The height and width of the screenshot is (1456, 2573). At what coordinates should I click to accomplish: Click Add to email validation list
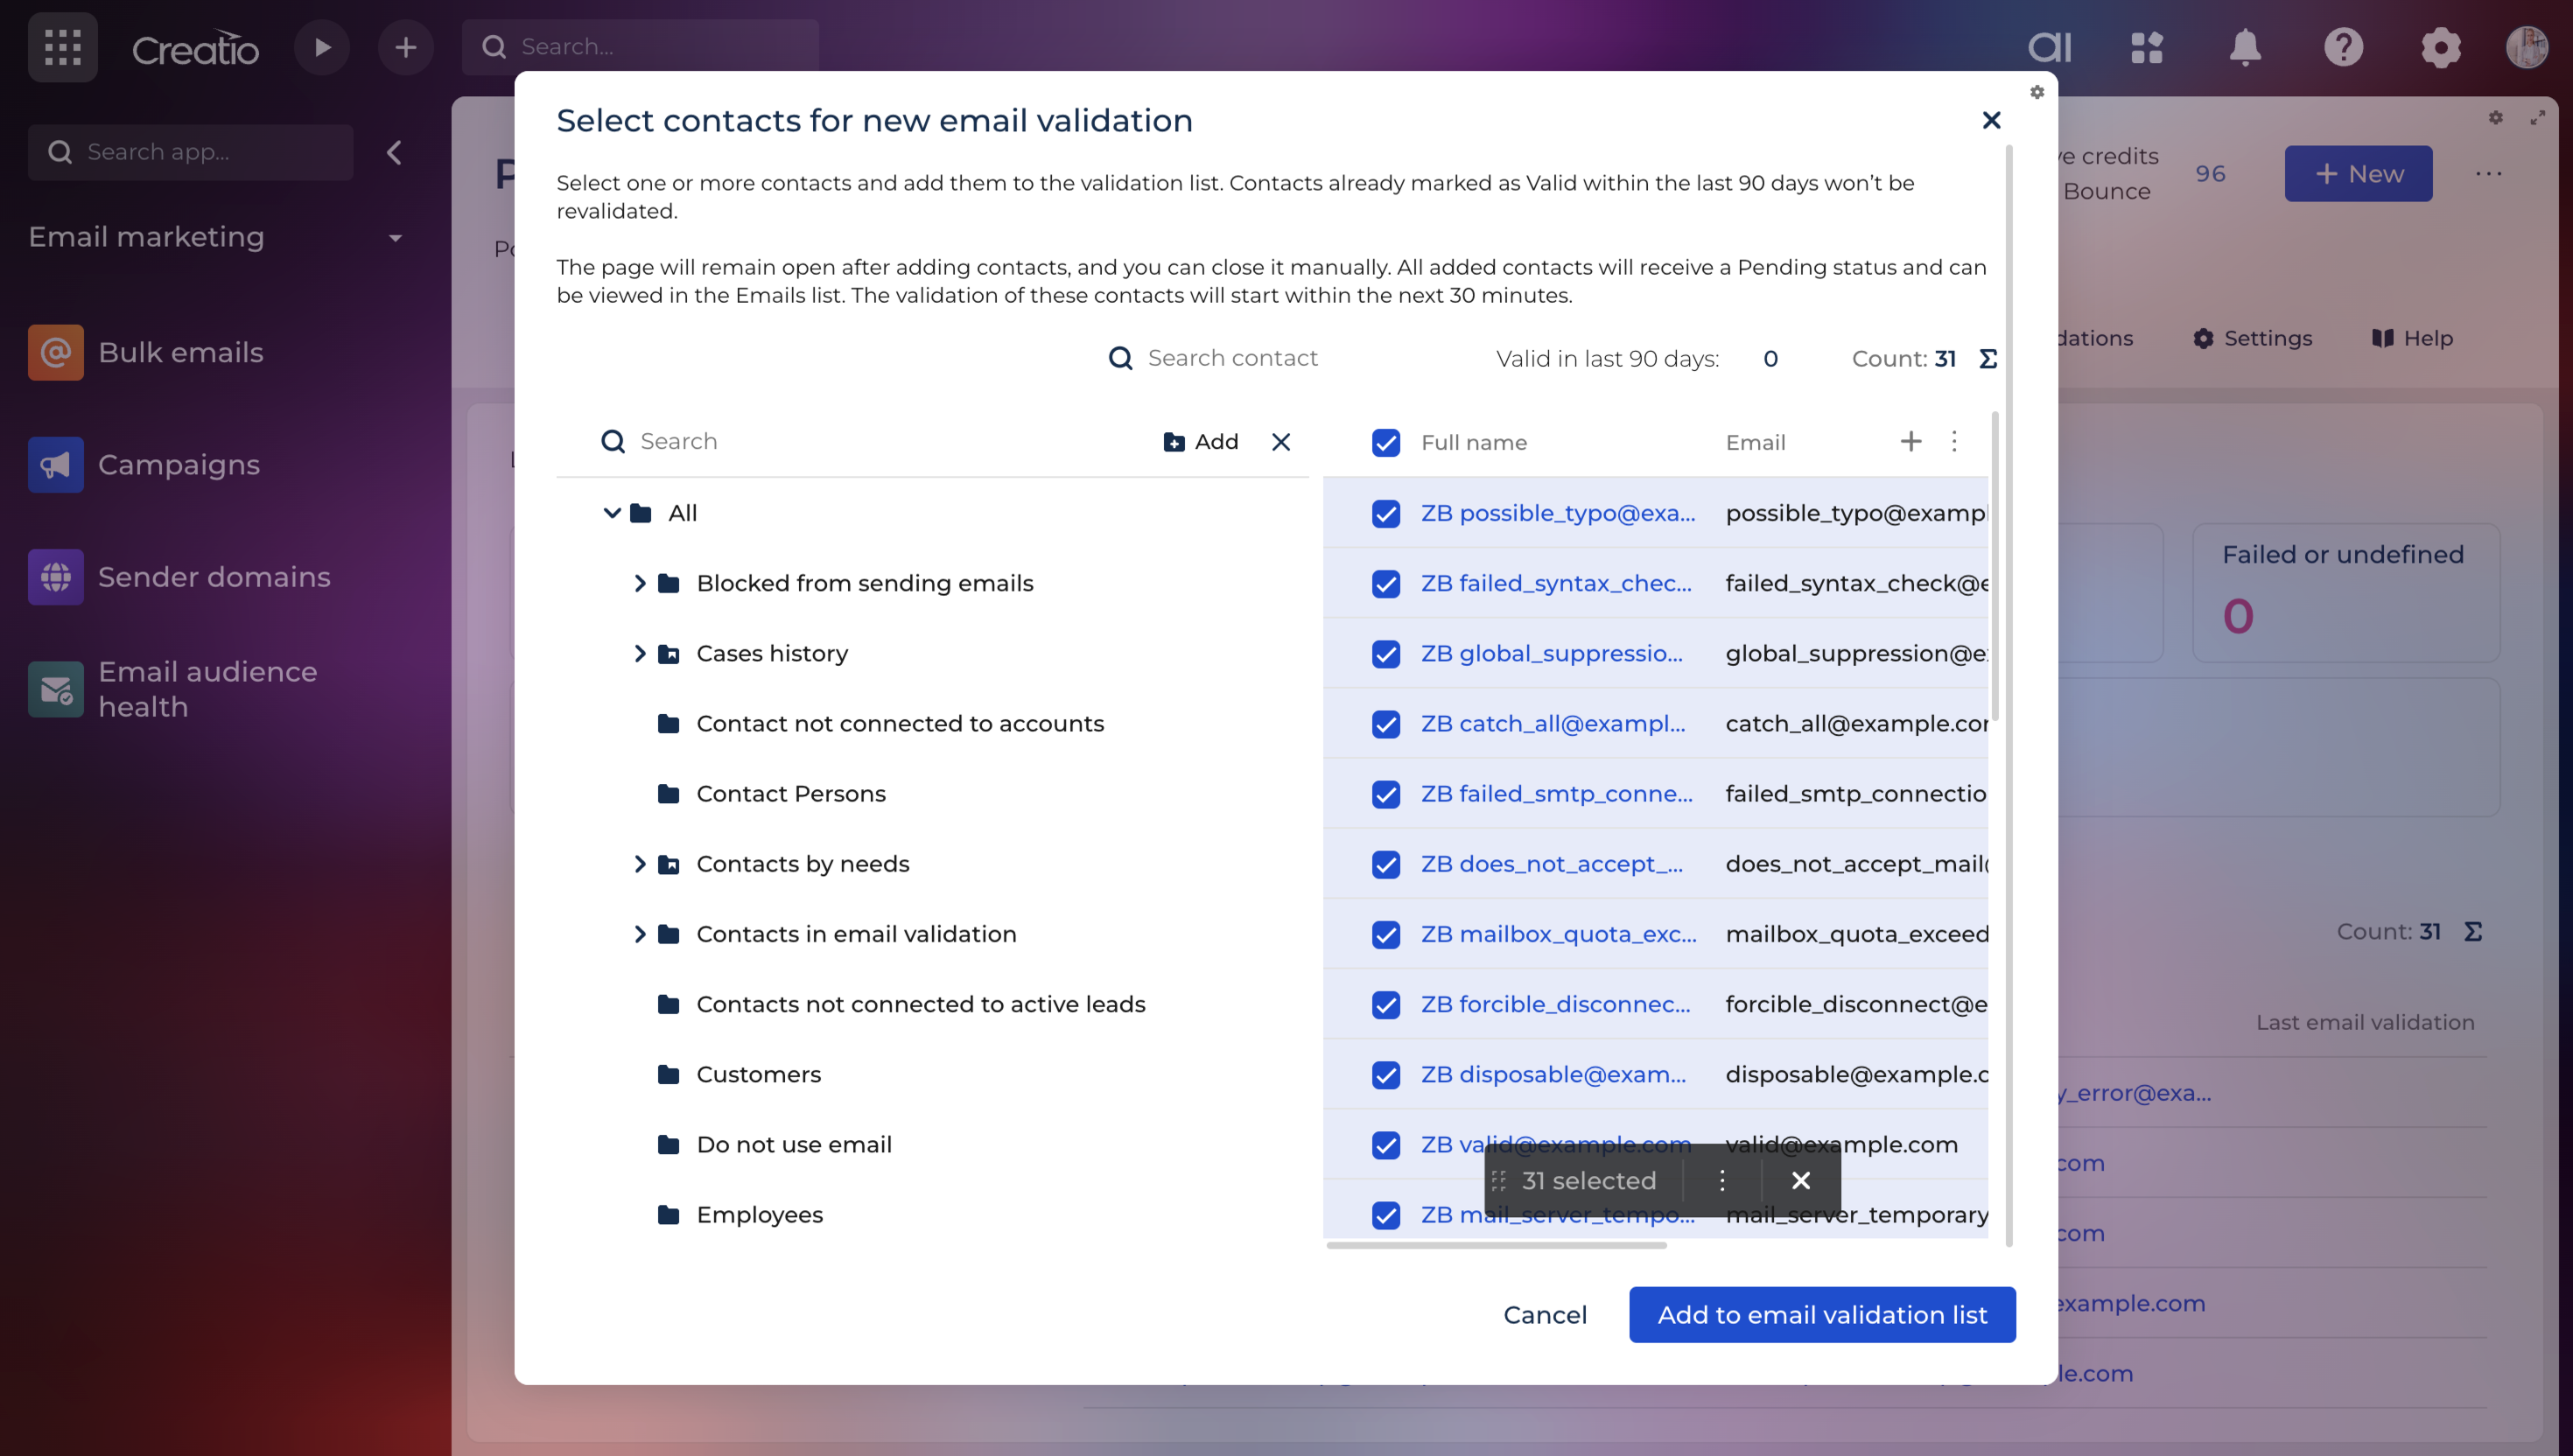[1821, 1315]
